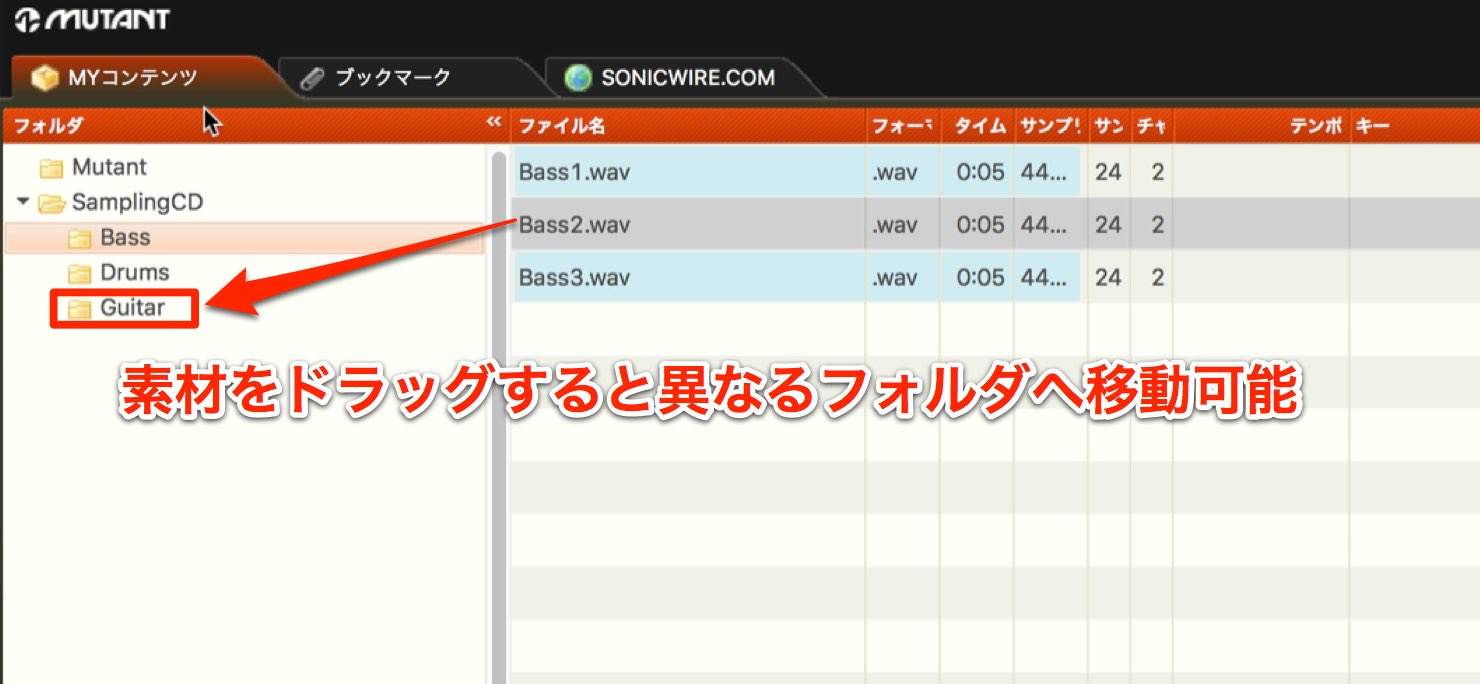Sort by サンプリング rate column header
The height and width of the screenshot is (684, 1480).
[1051, 125]
